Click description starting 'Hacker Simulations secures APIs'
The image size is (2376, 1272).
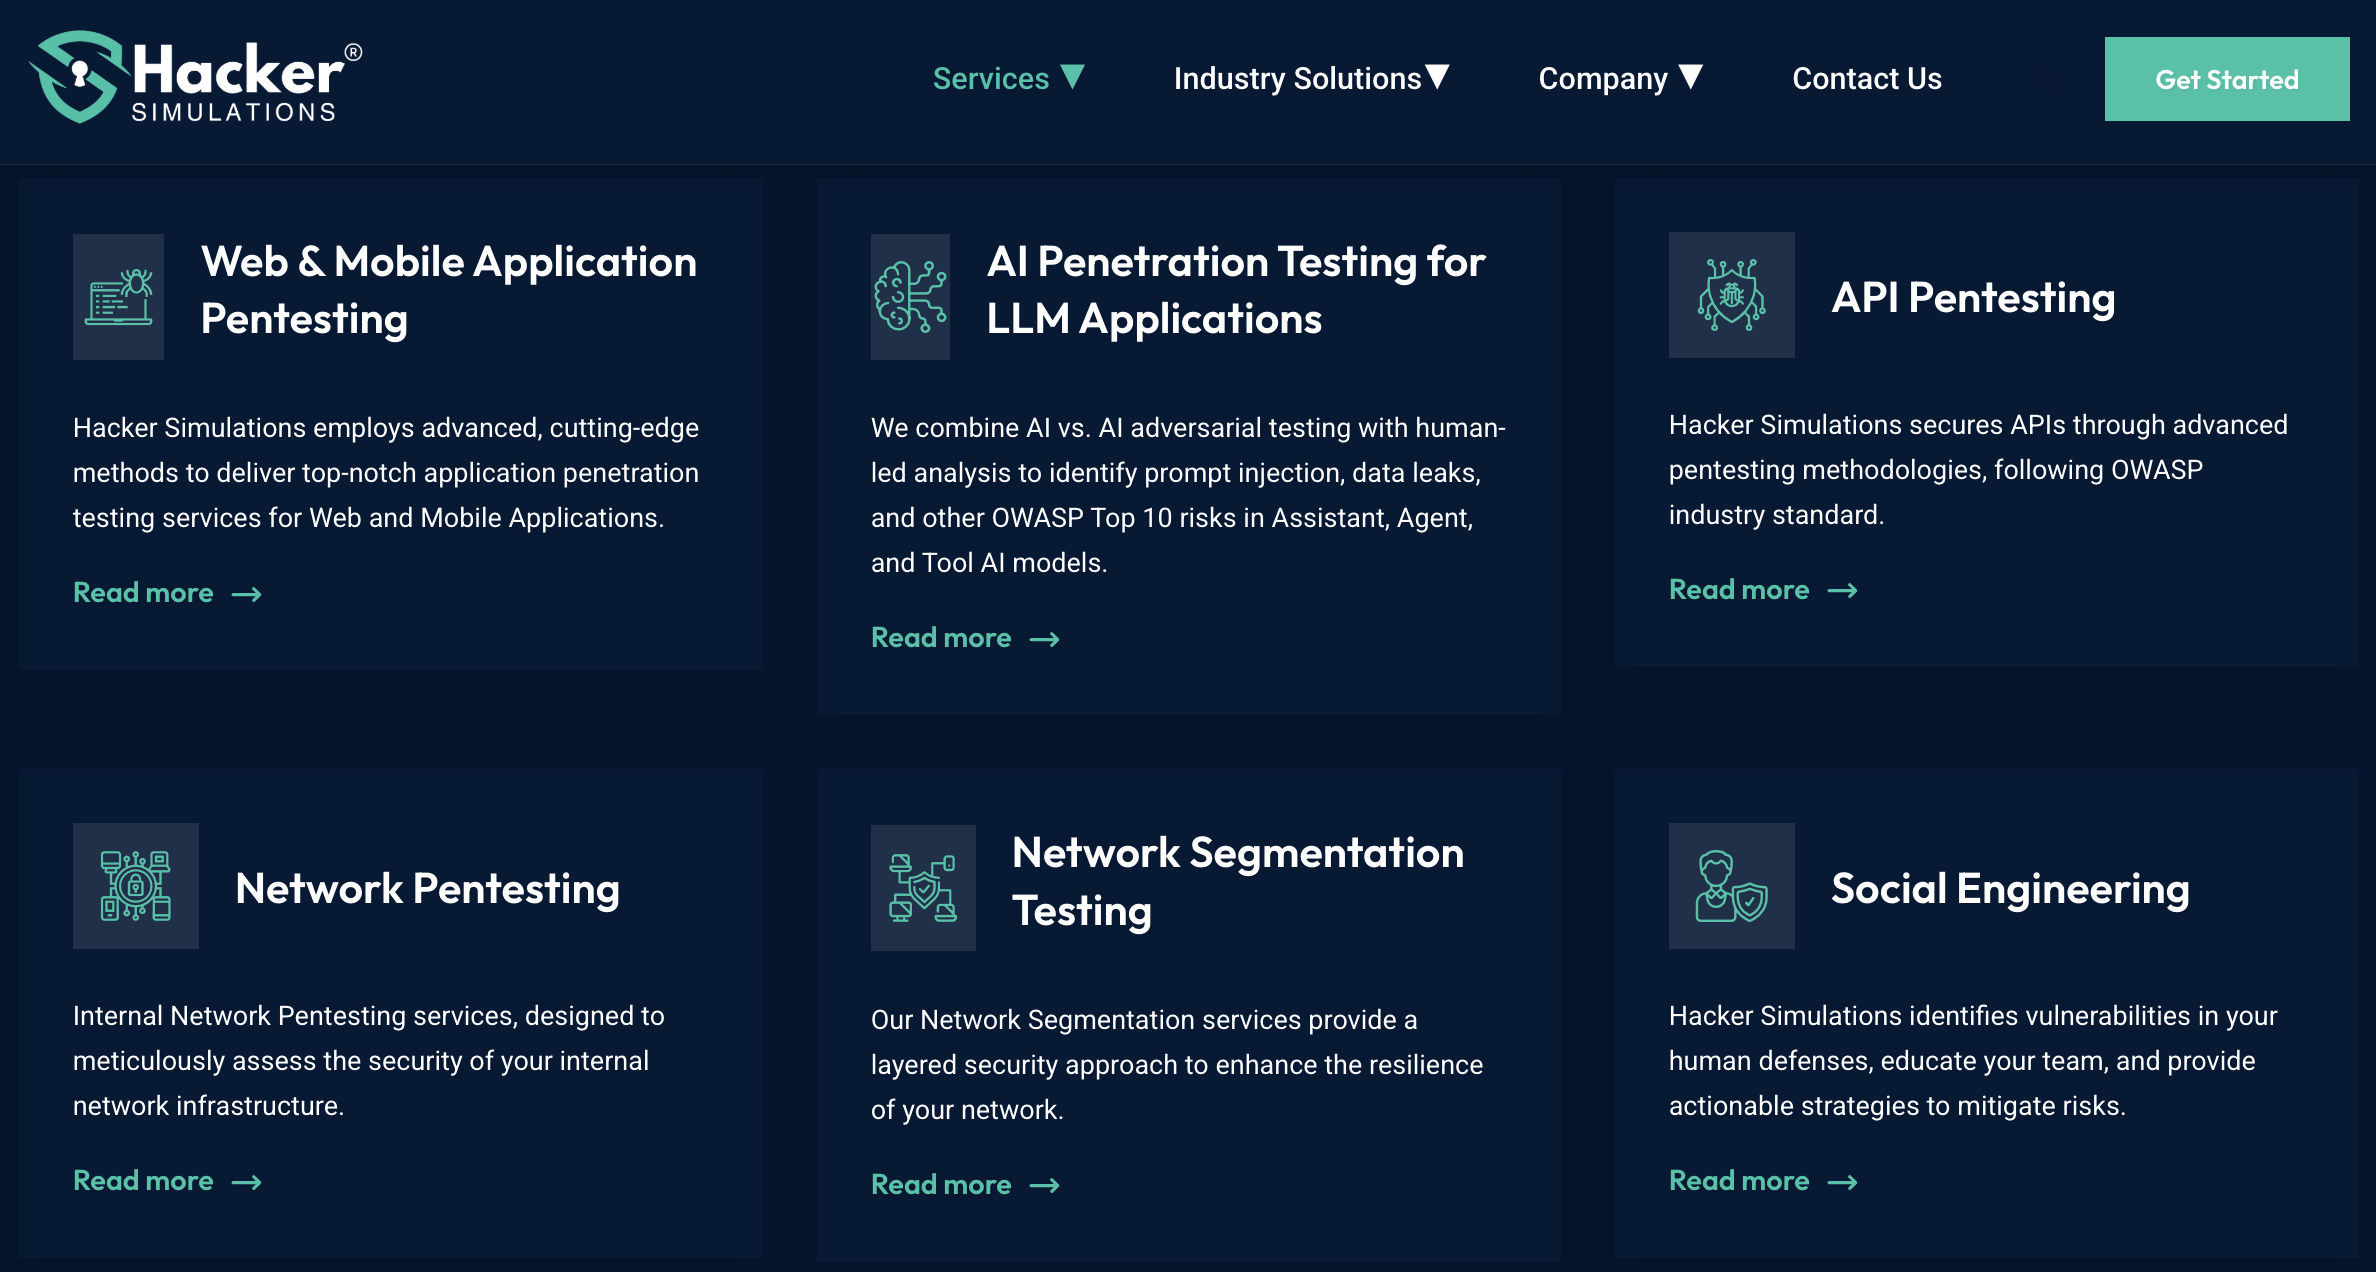pos(1978,470)
